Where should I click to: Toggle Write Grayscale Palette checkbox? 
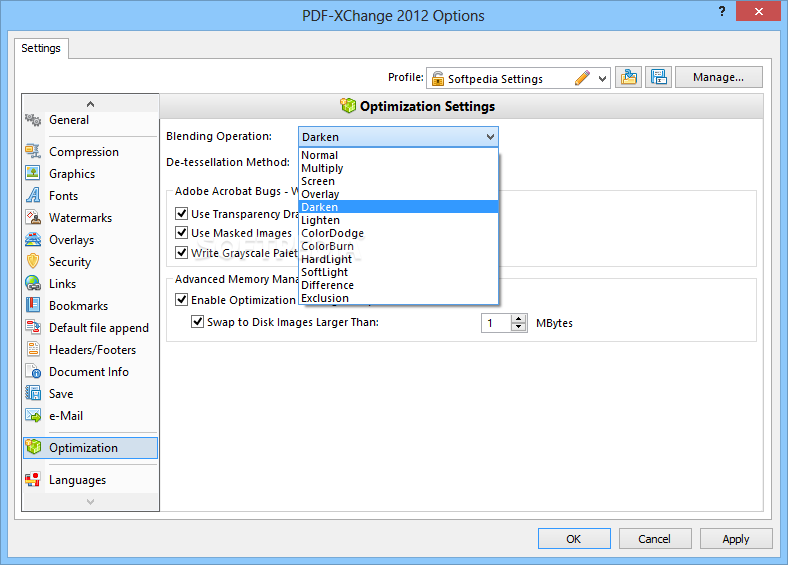tap(181, 252)
